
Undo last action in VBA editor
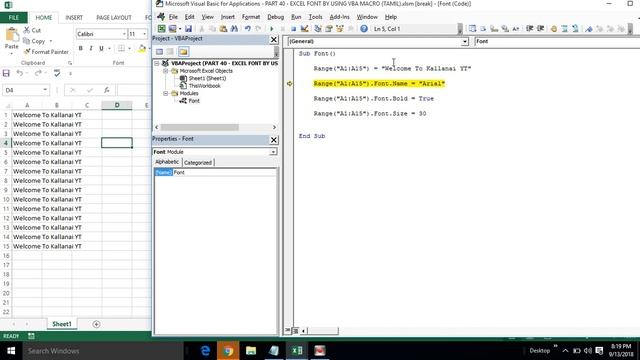(247, 29)
